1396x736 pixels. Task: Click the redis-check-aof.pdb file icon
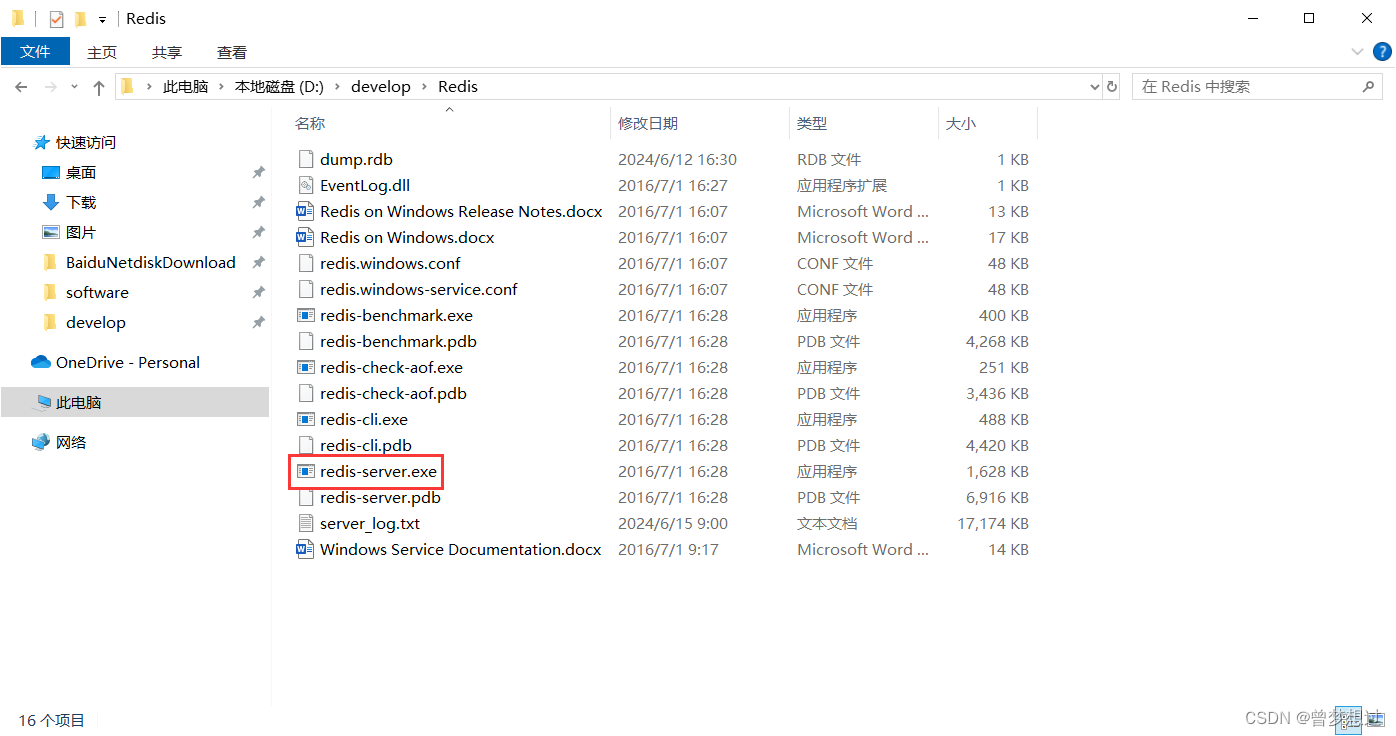click(x=306, y=393)
